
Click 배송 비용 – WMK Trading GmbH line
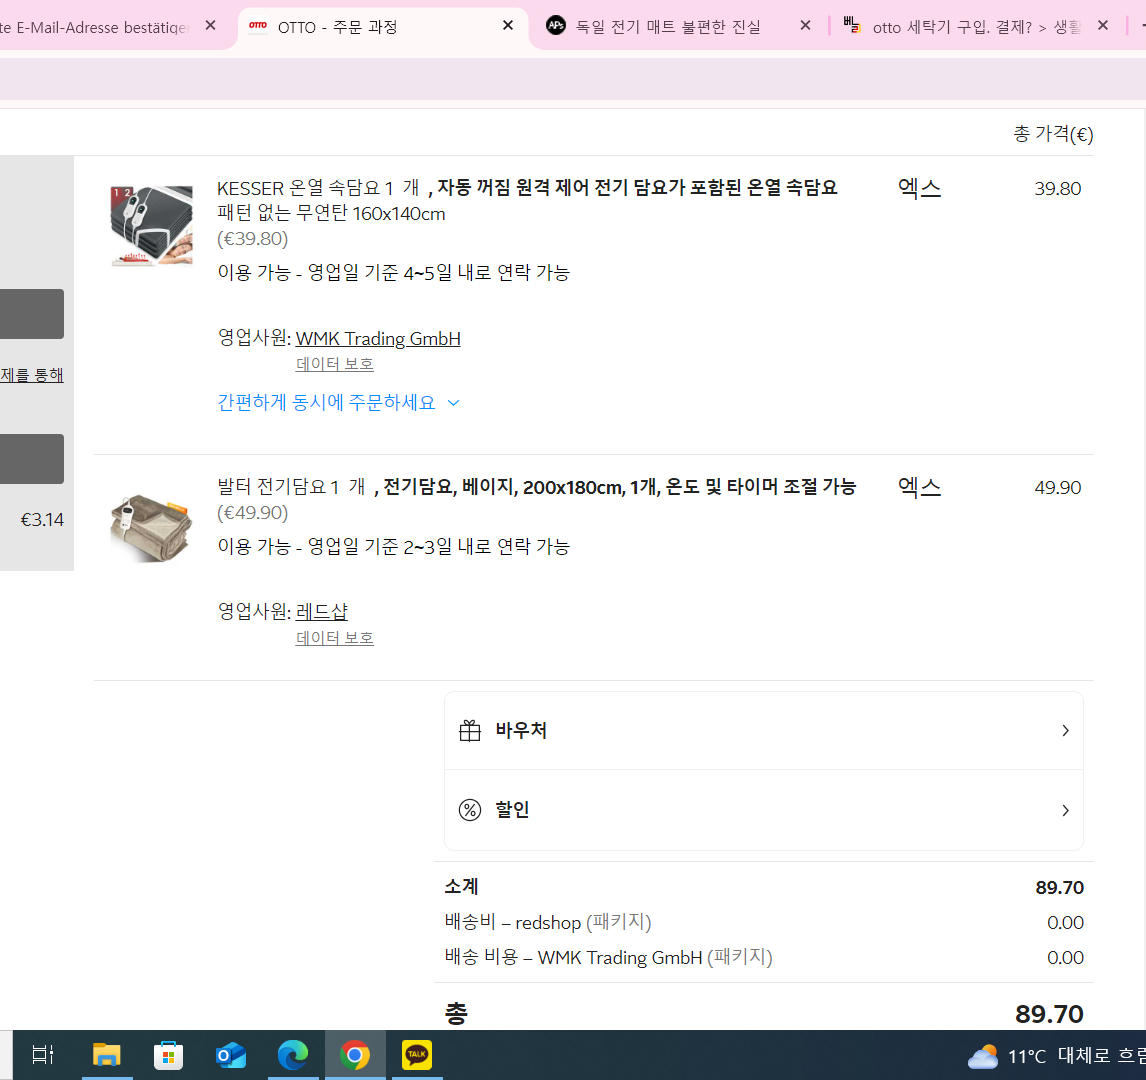608,957
